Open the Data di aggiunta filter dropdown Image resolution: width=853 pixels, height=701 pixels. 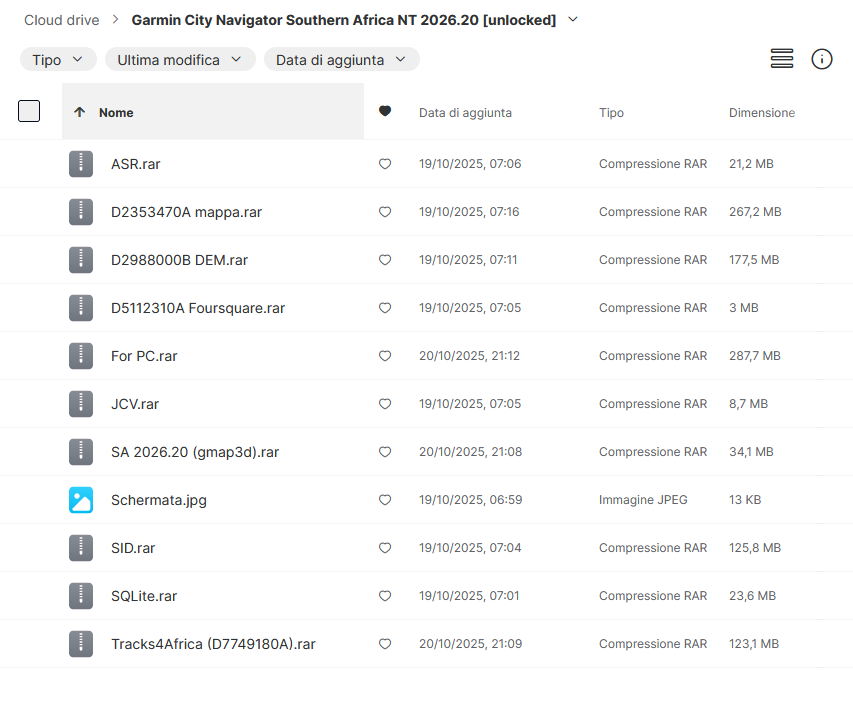(342, 59)
